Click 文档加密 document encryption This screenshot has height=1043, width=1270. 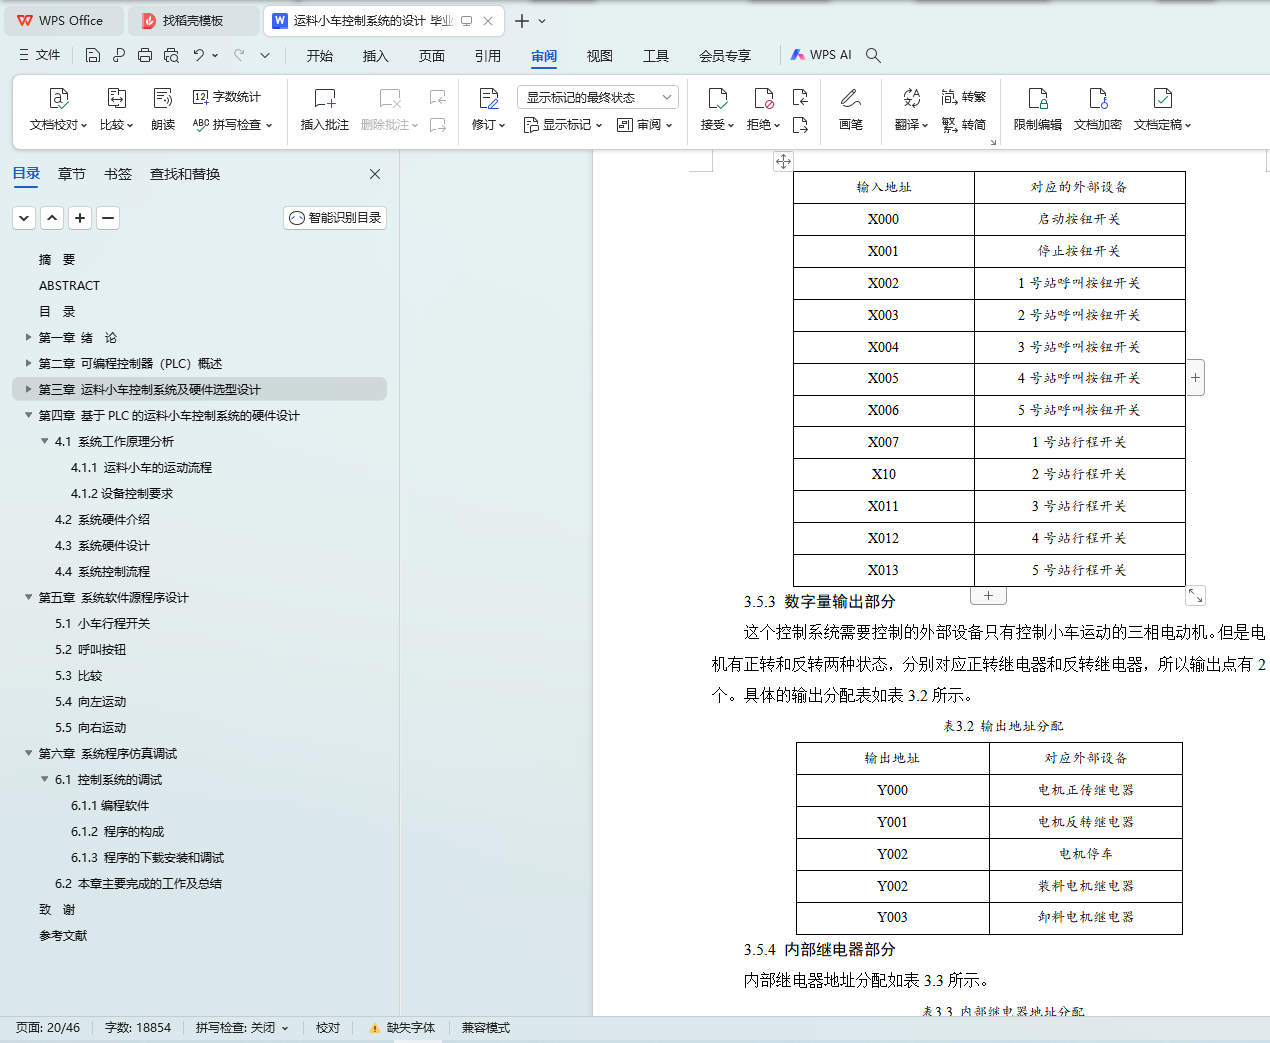(1098, 110)
